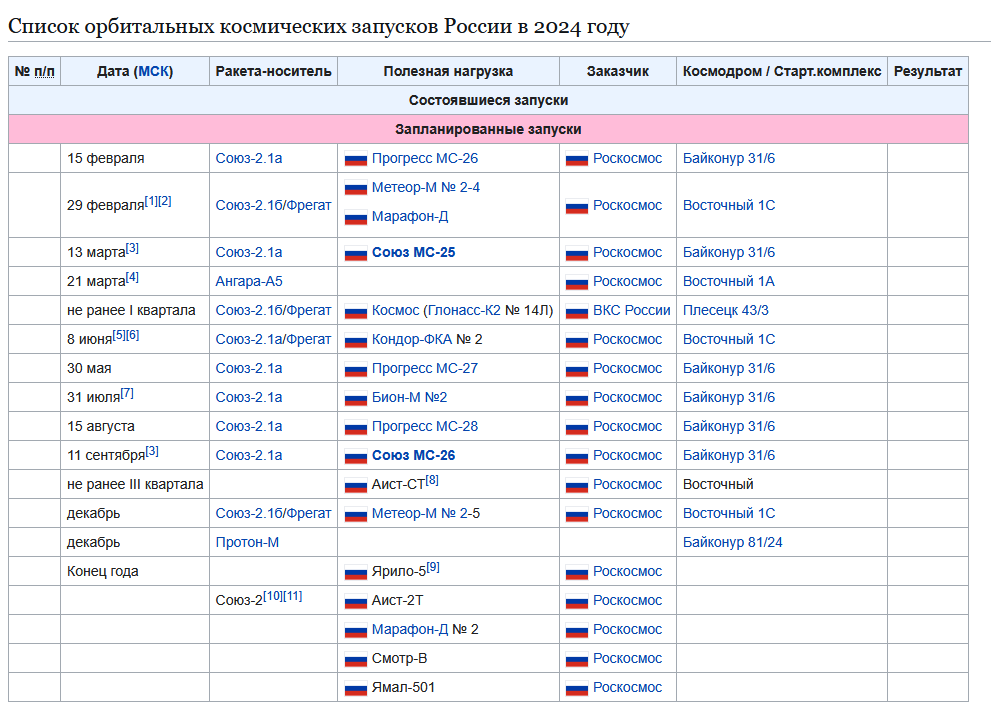
Task: Open footnote [2] beside 29 февраля
Action: (x=165, y=201)
